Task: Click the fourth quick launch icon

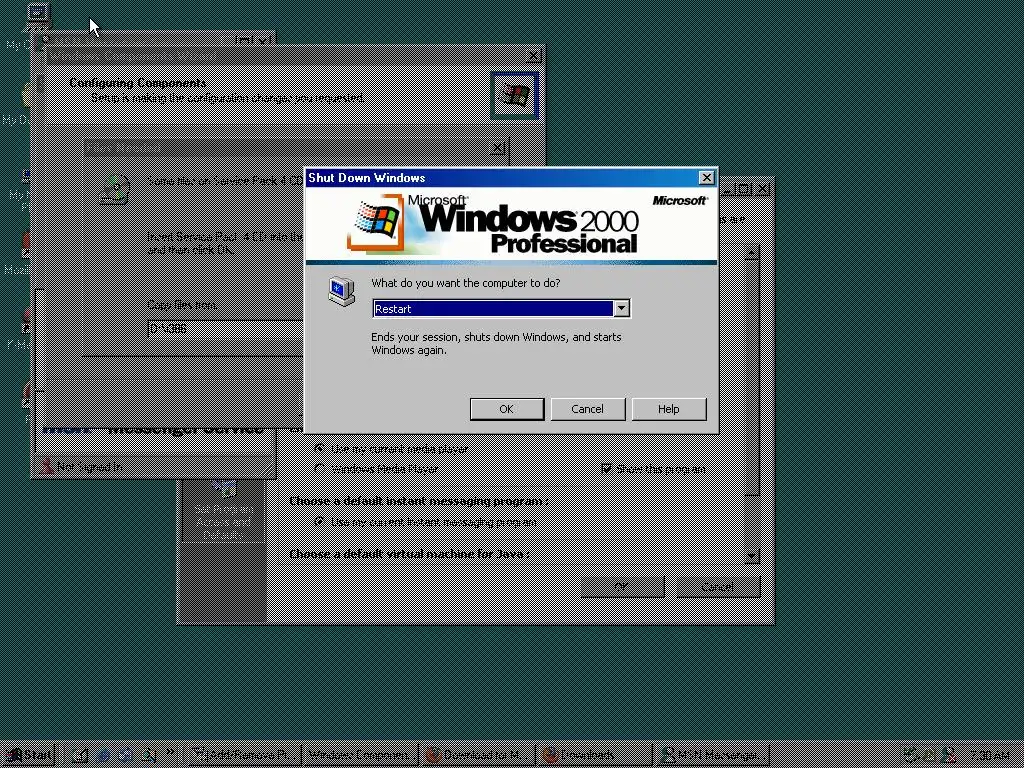Action: [148, 755]
